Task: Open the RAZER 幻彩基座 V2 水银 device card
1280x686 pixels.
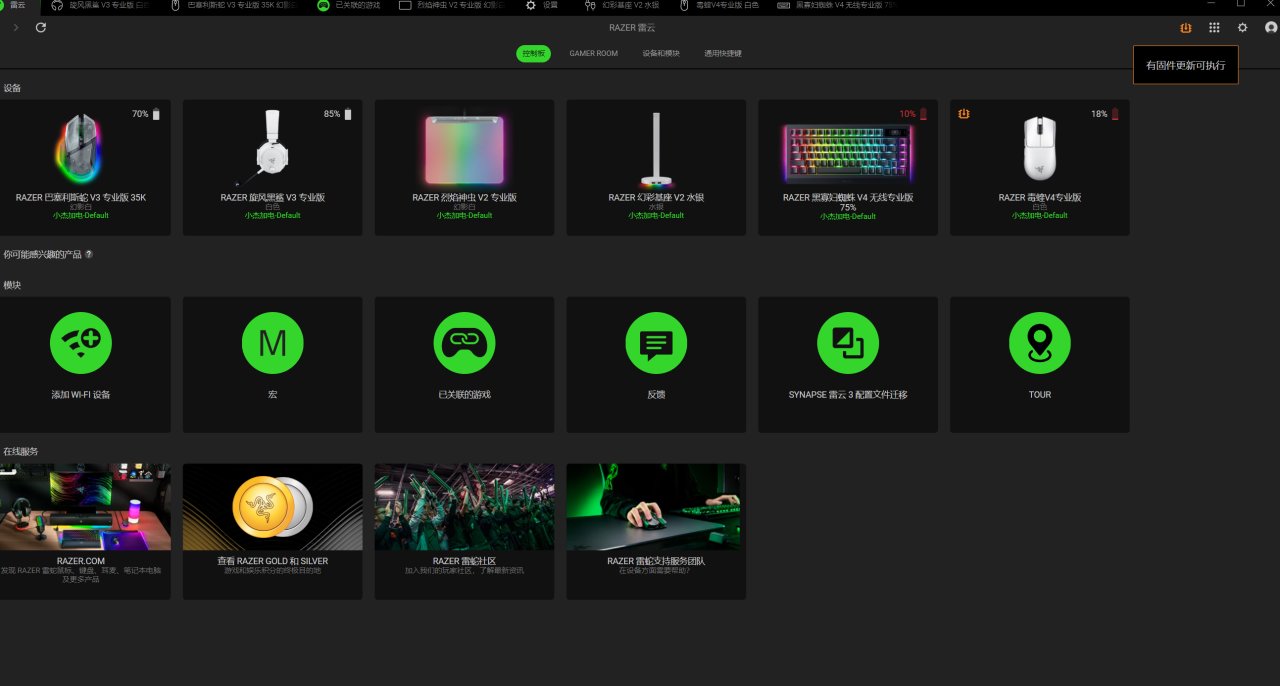Action: 656,167
